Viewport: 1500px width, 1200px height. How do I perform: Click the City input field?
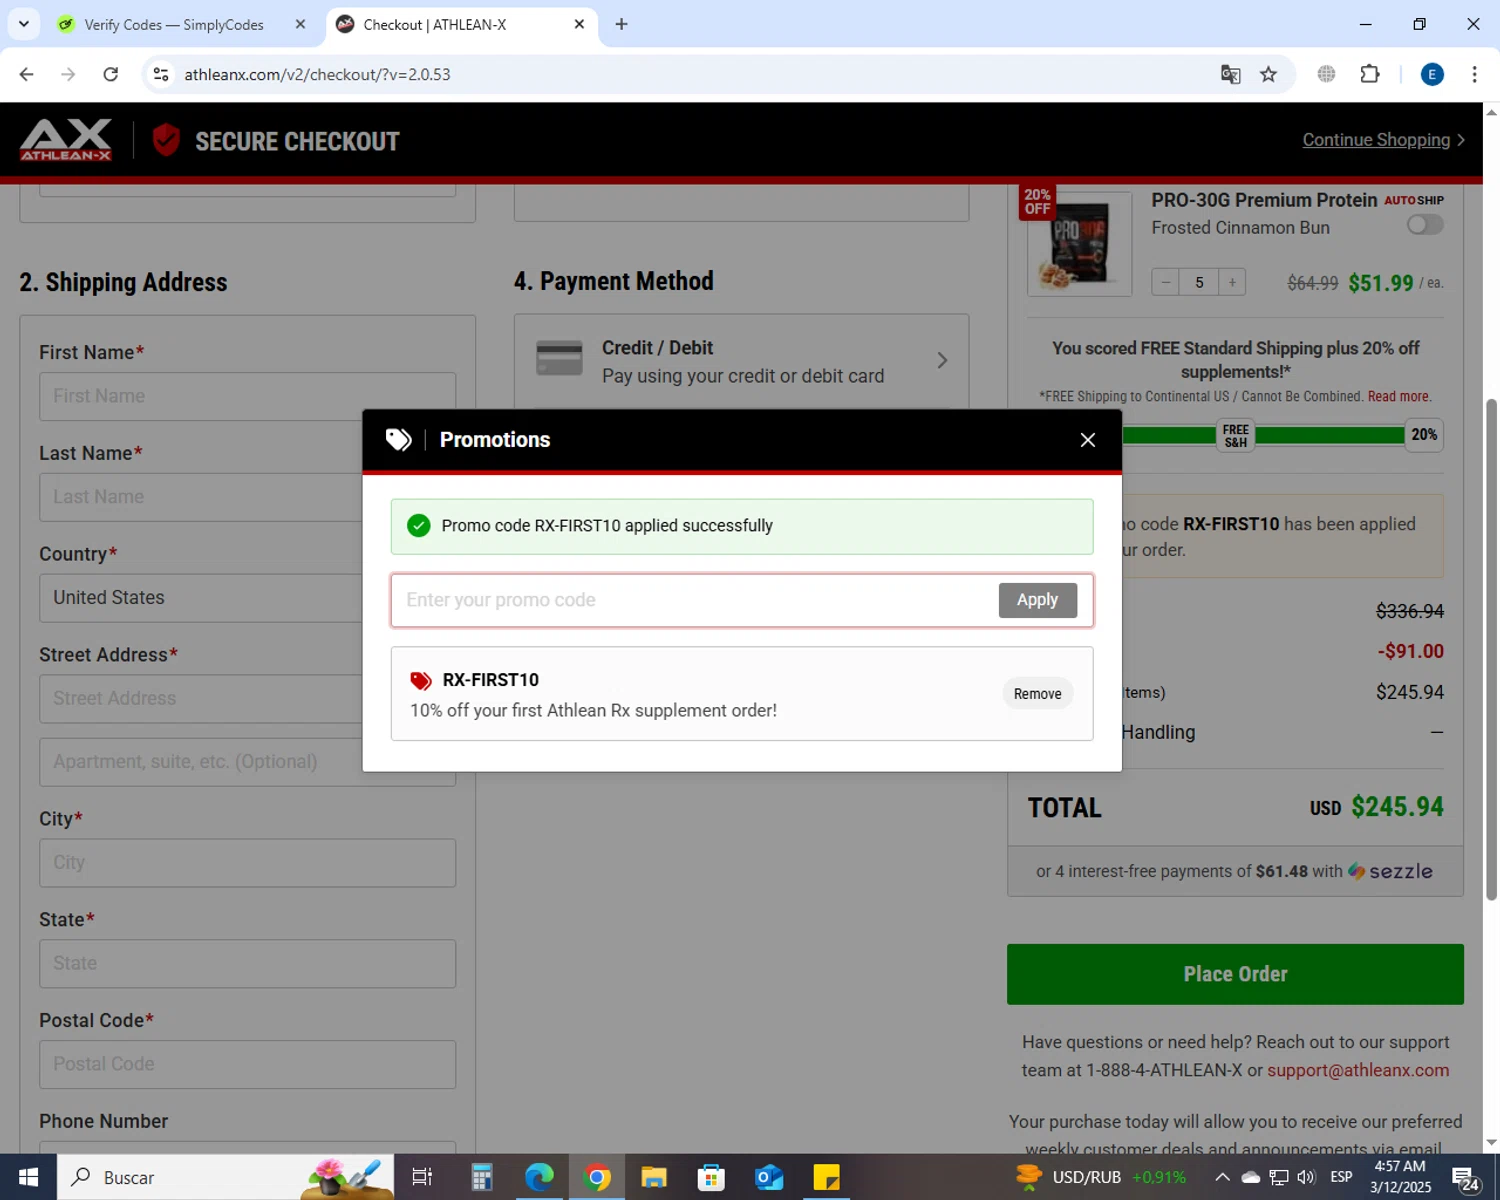click(247, 863)
